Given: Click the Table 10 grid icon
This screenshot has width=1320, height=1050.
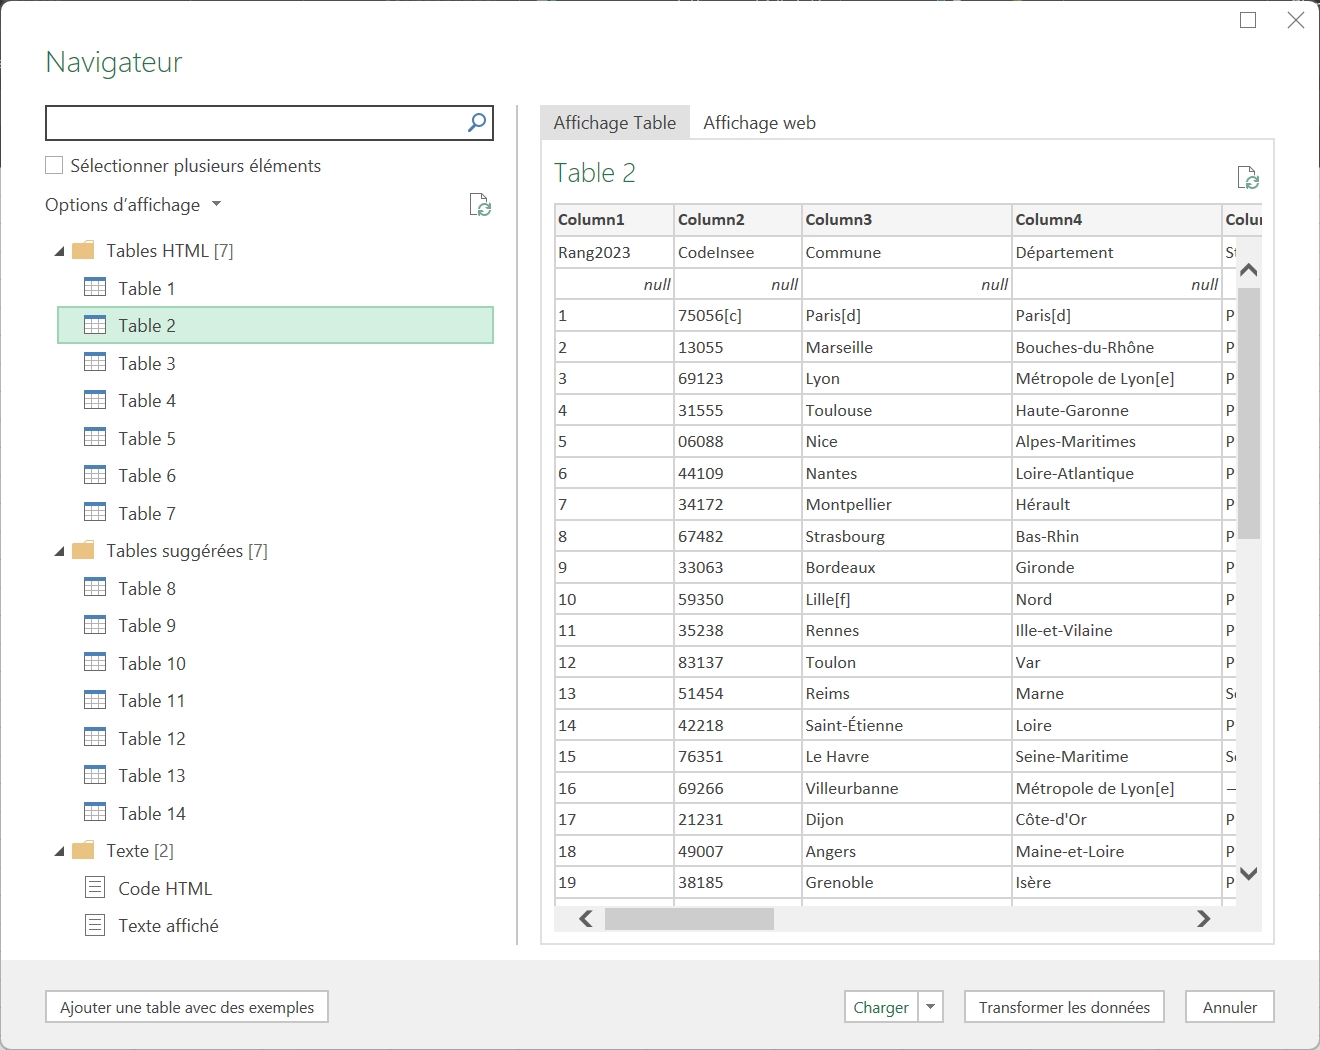Looking at the screenshot, I should [x=95, y=663].
